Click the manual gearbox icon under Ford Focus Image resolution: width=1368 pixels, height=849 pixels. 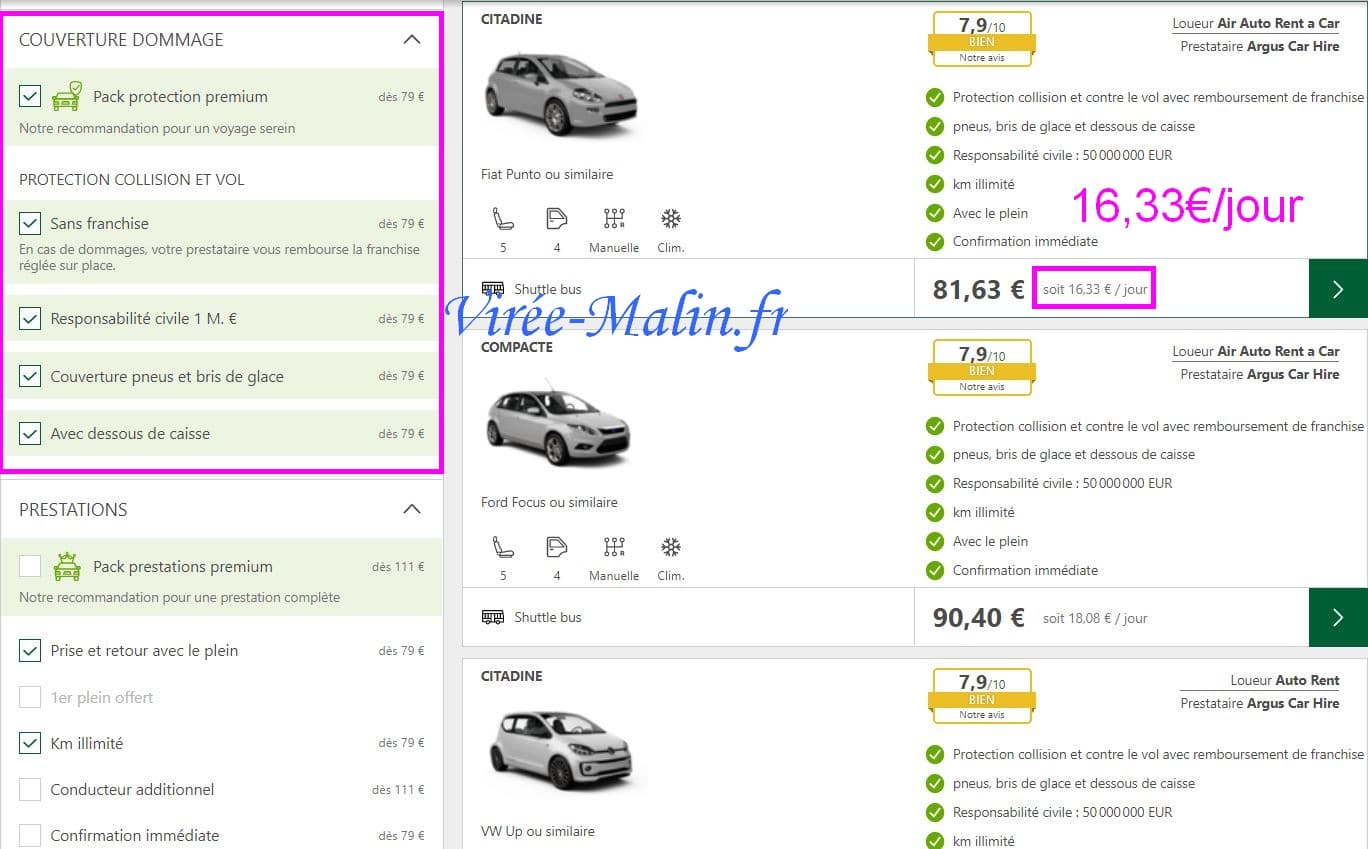pyautogui.click(x=614, y=547)
